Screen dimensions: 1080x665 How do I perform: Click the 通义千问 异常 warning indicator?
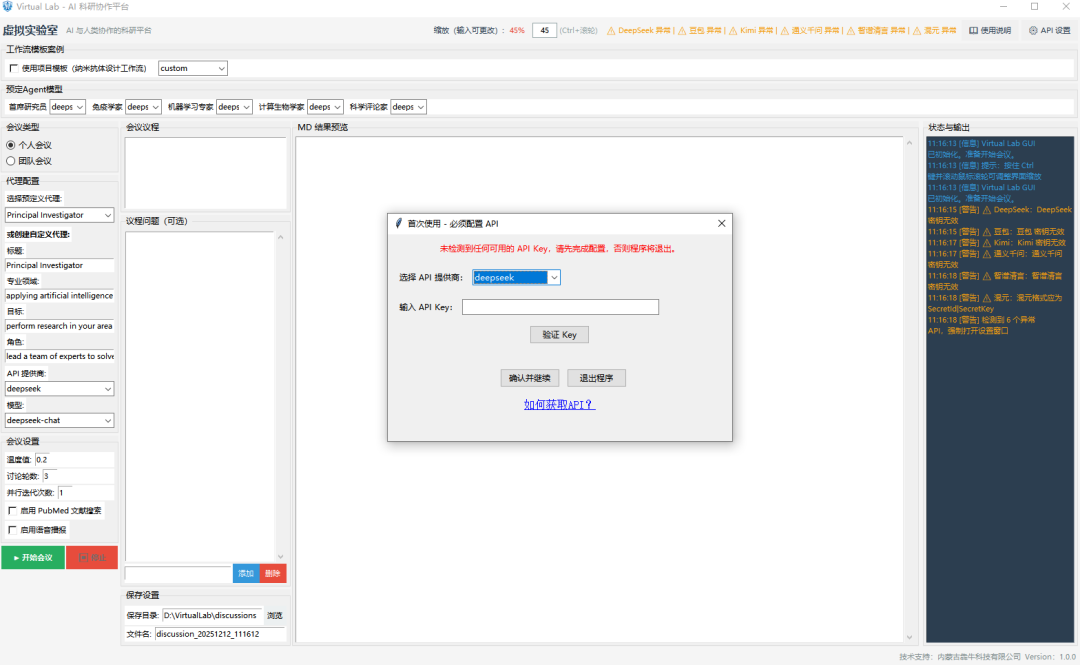pyautogui.click(x=810, y=30)
